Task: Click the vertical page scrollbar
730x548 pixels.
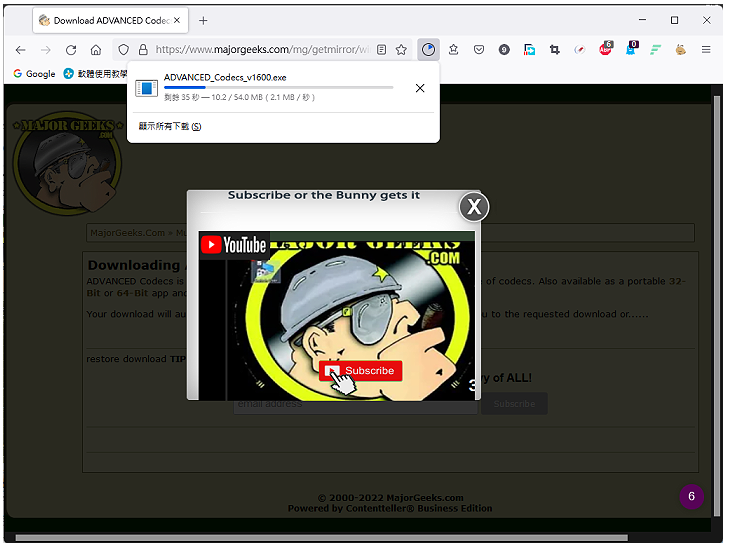Action: [x=716, y=305]
